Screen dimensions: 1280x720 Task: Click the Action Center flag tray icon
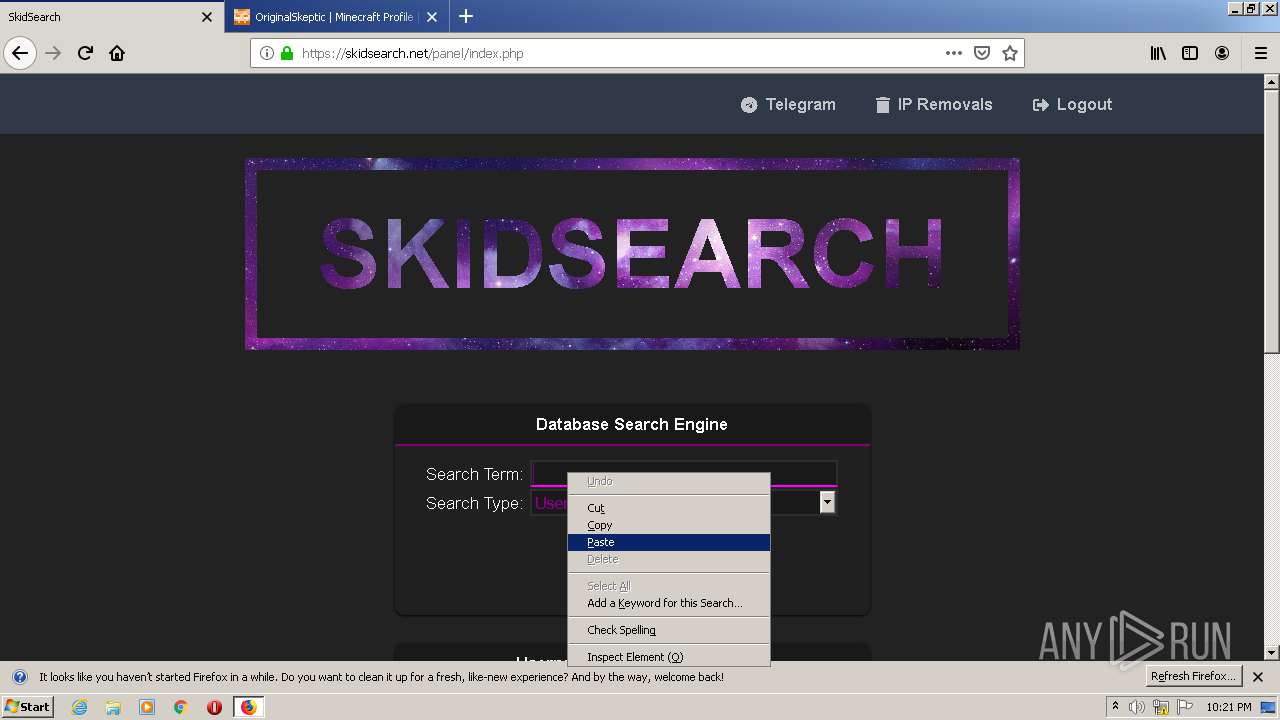pyautogui.click(x=1183, y=707)
